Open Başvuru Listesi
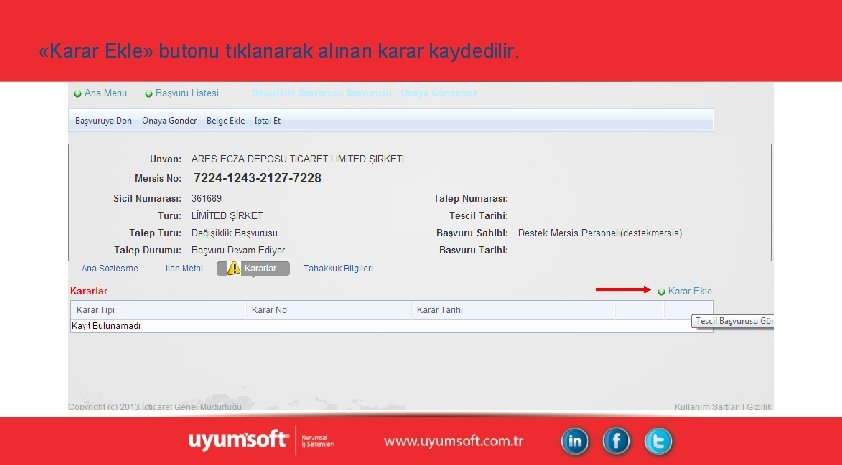Image resolution: width=842 pixels, height=465 pixels. pos(187,93)
